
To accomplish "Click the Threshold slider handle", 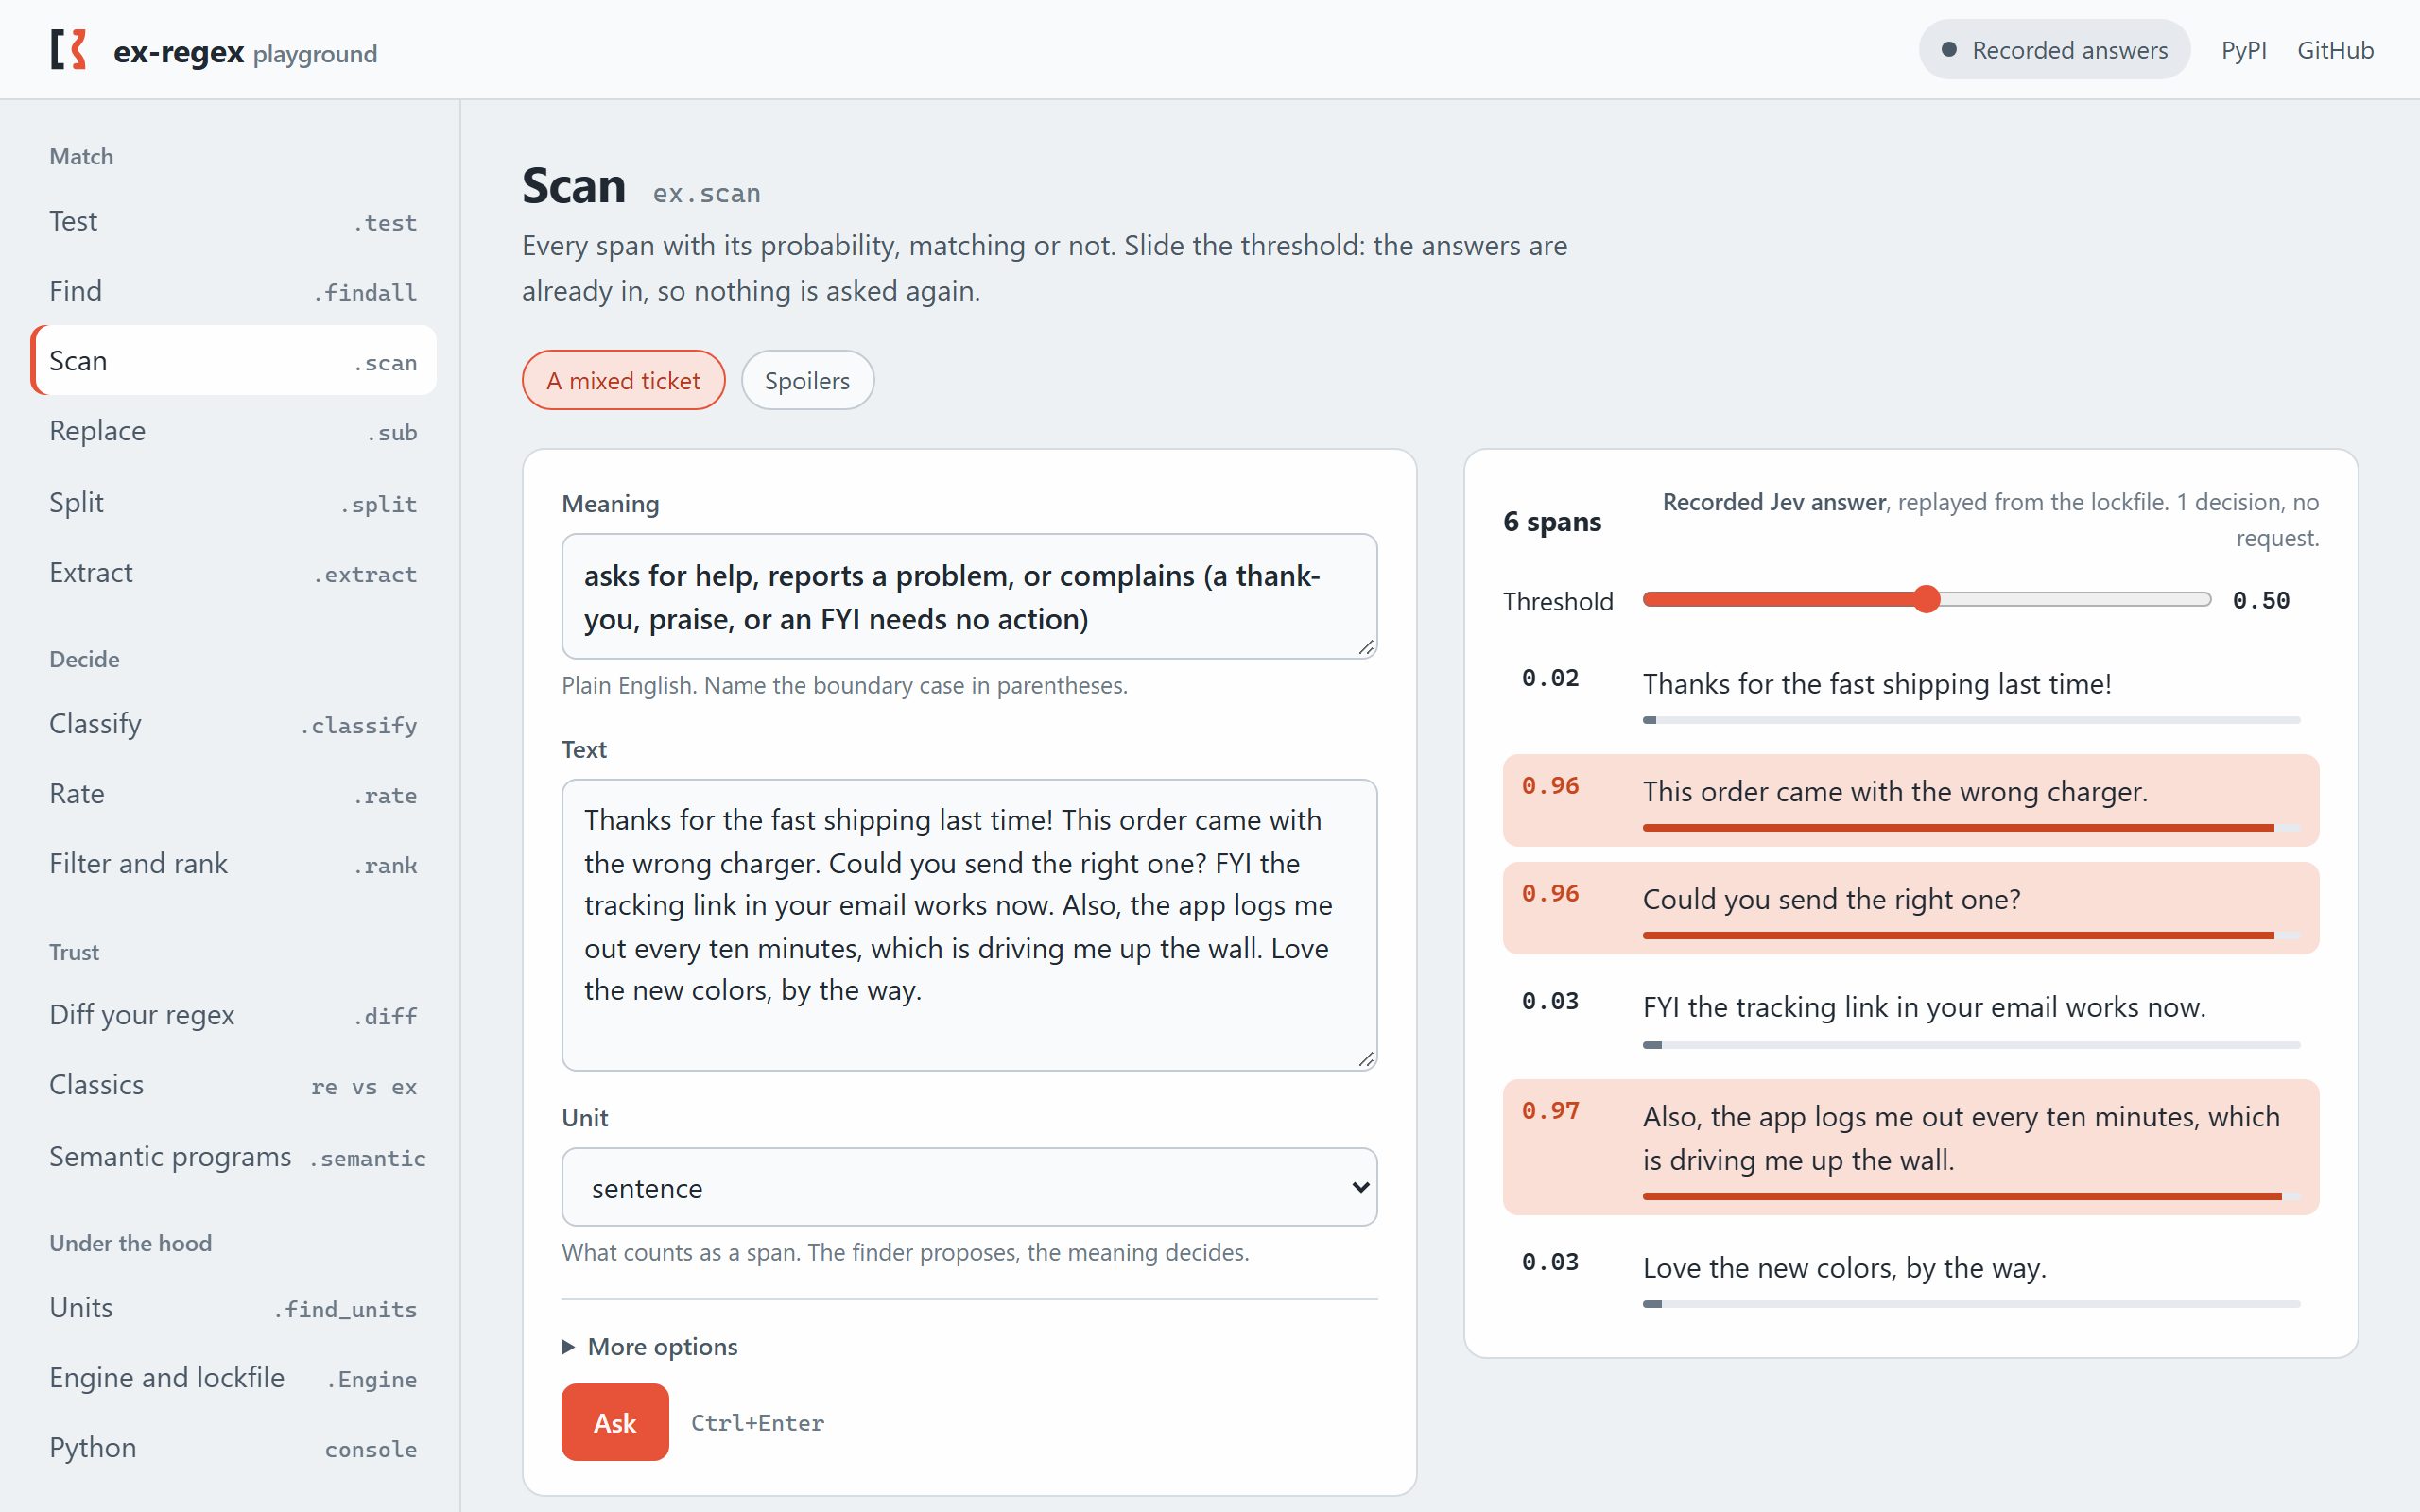I will click(x=1926, y=599).
